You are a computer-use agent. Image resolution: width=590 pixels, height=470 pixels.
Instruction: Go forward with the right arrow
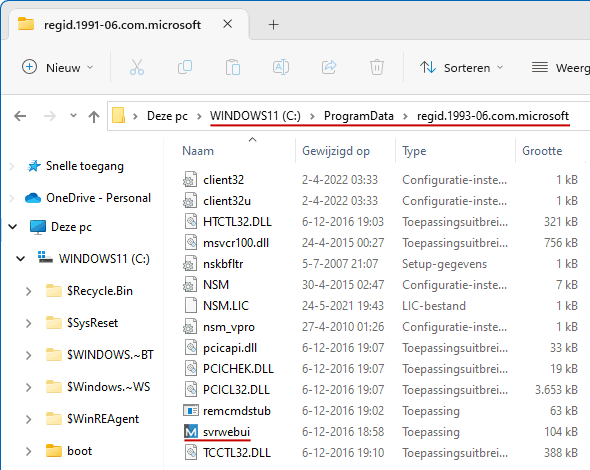point(50,116)
